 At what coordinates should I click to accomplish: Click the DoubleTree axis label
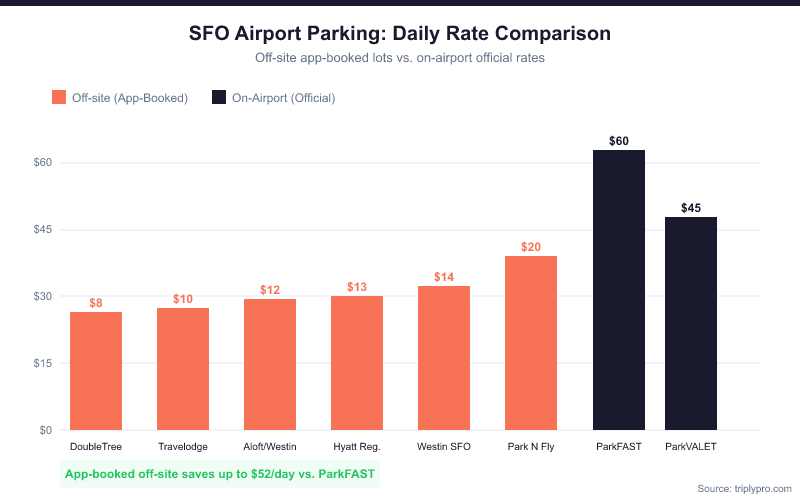tap(96, 446)
